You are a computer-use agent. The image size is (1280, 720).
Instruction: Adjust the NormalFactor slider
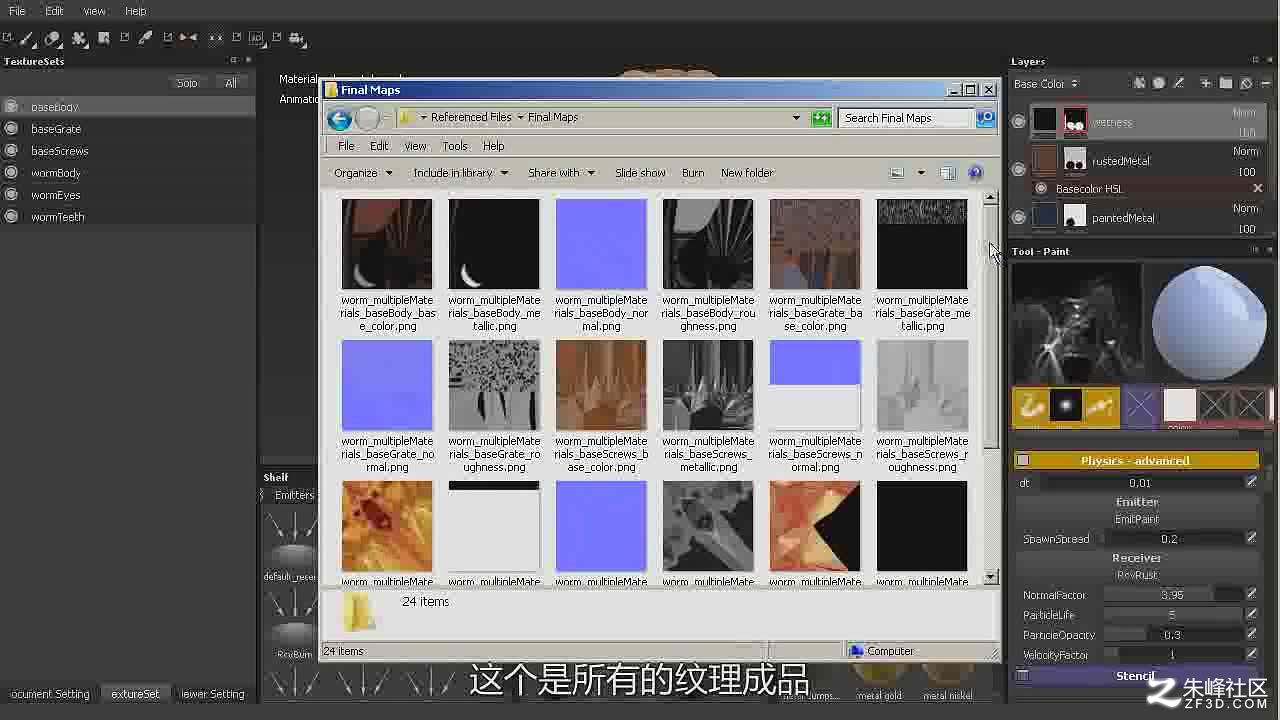tap(1172, 594)
